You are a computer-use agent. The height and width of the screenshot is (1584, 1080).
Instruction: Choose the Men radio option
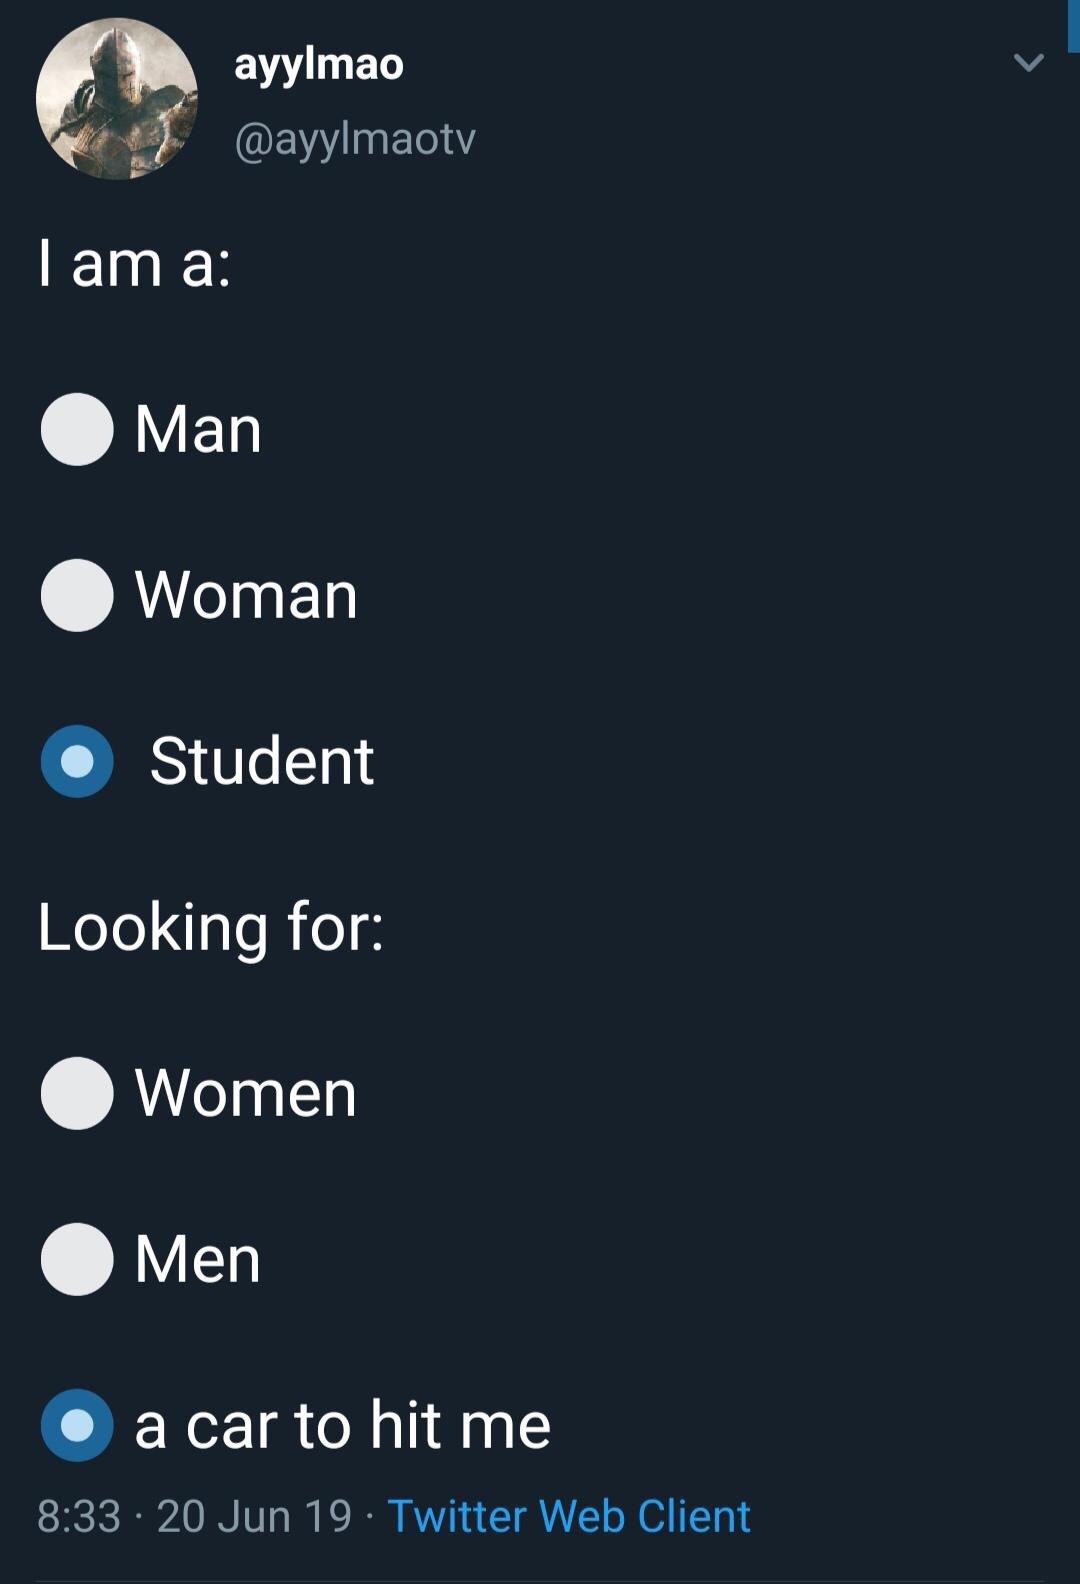pos(77,1259)
